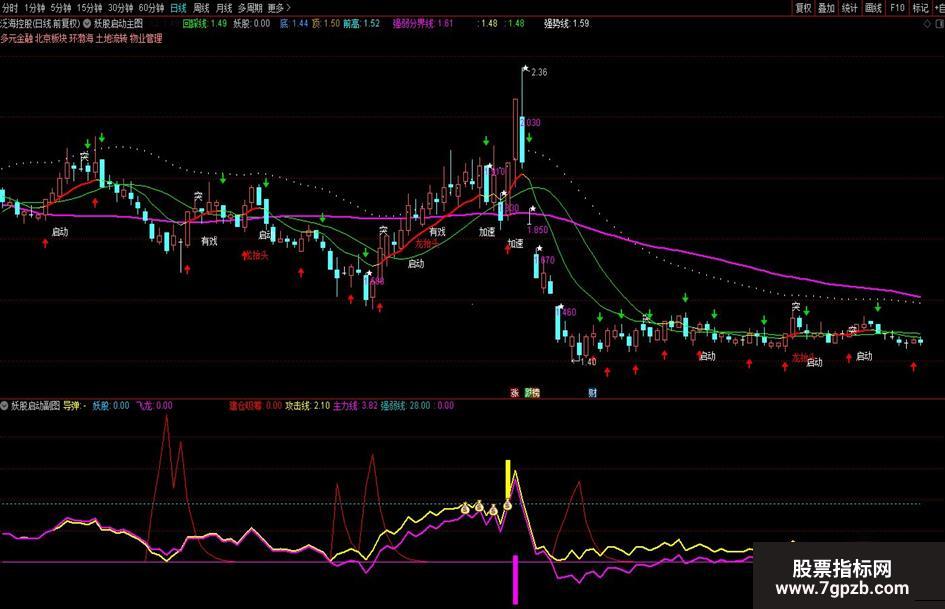This screenshot has height=609, width=945.
Task: Switch to the 日线 daily chart
Action: click(x=178, y=8)
